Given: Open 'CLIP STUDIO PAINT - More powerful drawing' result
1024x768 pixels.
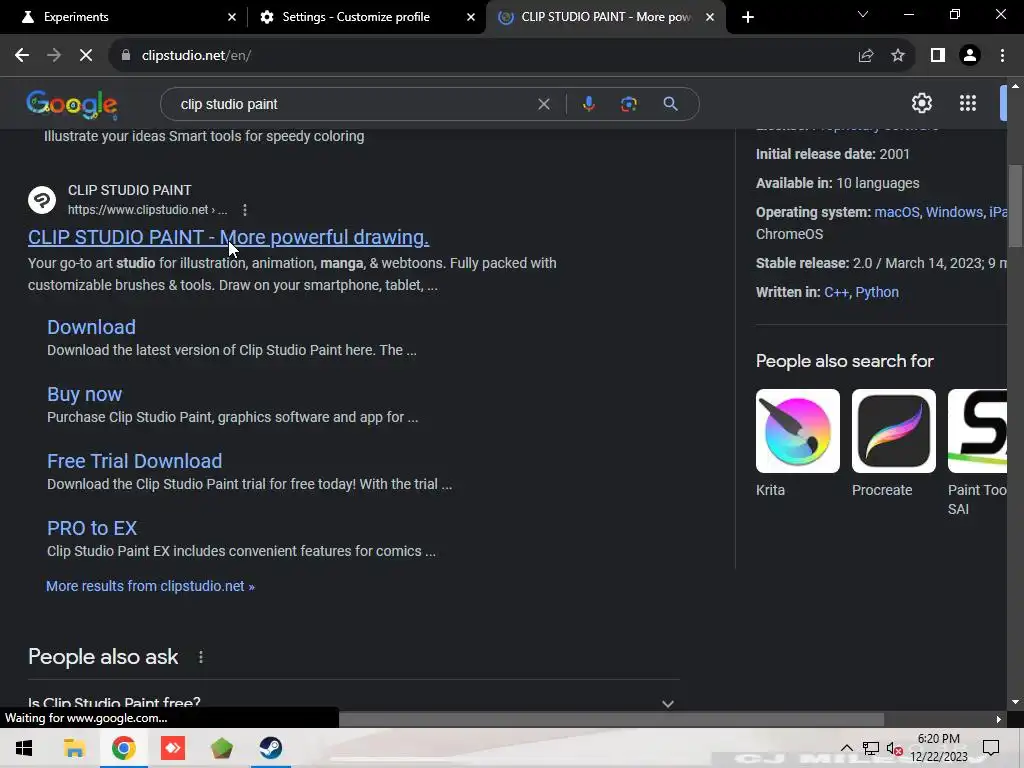Looking at the screenshot, I should (x=229, y=237).
